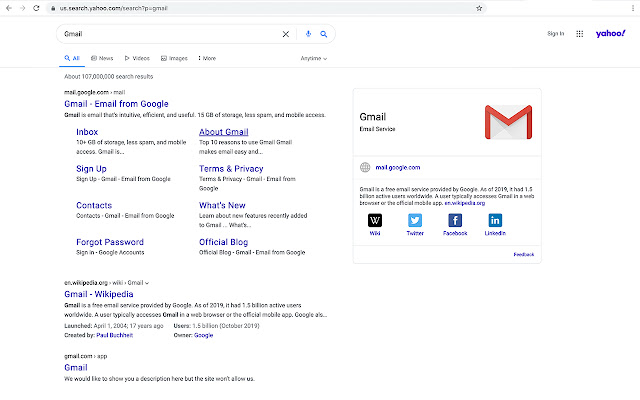This screenshot has width=640, height=400.
Task: Open the Wikipedia icon in Gmail panel
Action: [x=375, y=221]
